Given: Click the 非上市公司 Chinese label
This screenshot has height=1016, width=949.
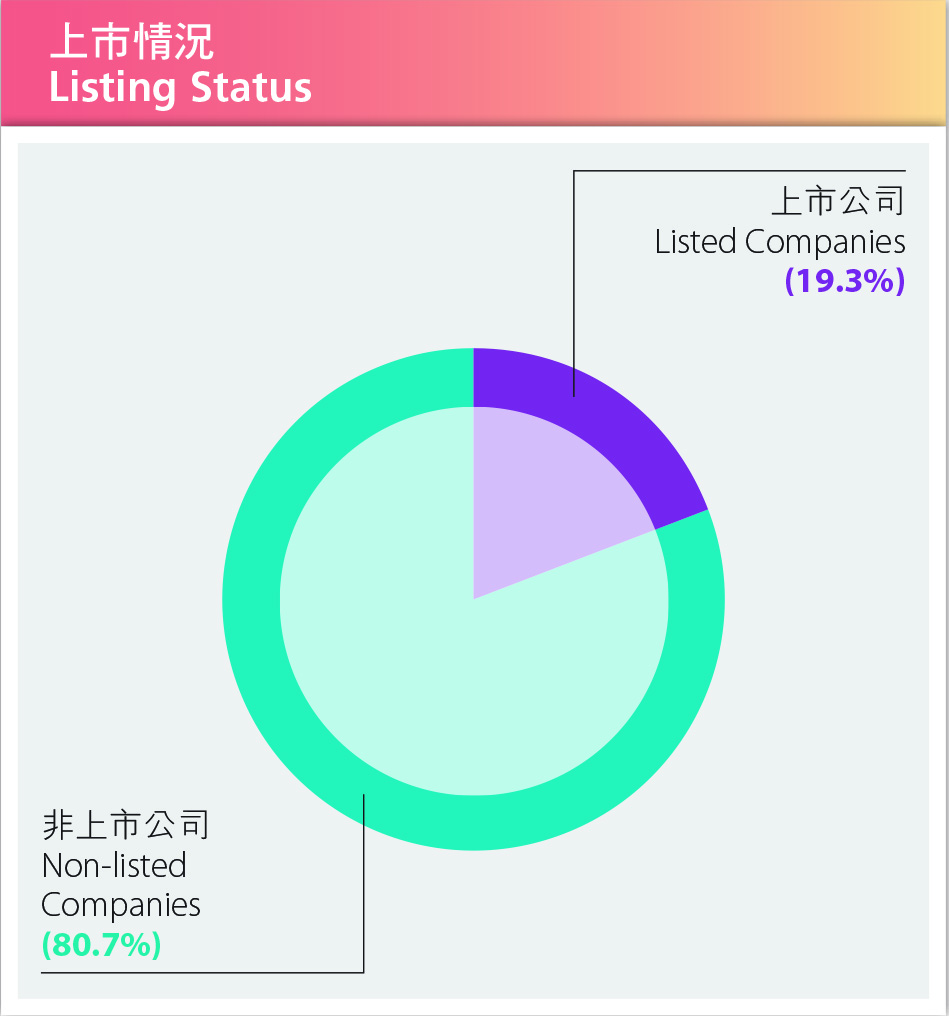Looking at the screenshot, I should (126, 825).
